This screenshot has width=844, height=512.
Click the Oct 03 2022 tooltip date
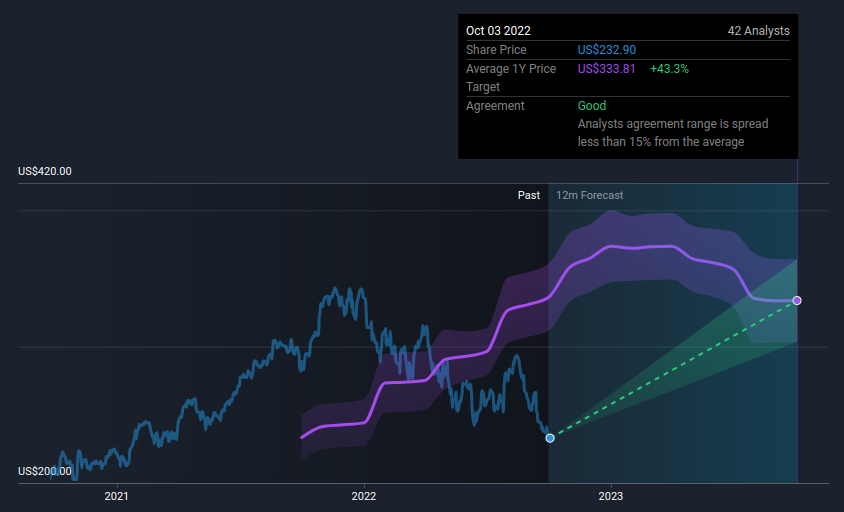pyautogui.click(x=498, y=31)
